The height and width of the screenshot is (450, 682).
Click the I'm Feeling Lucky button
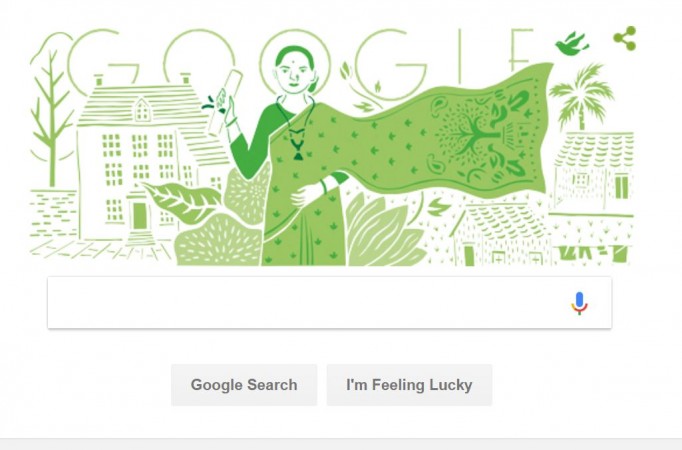(409, 385)
